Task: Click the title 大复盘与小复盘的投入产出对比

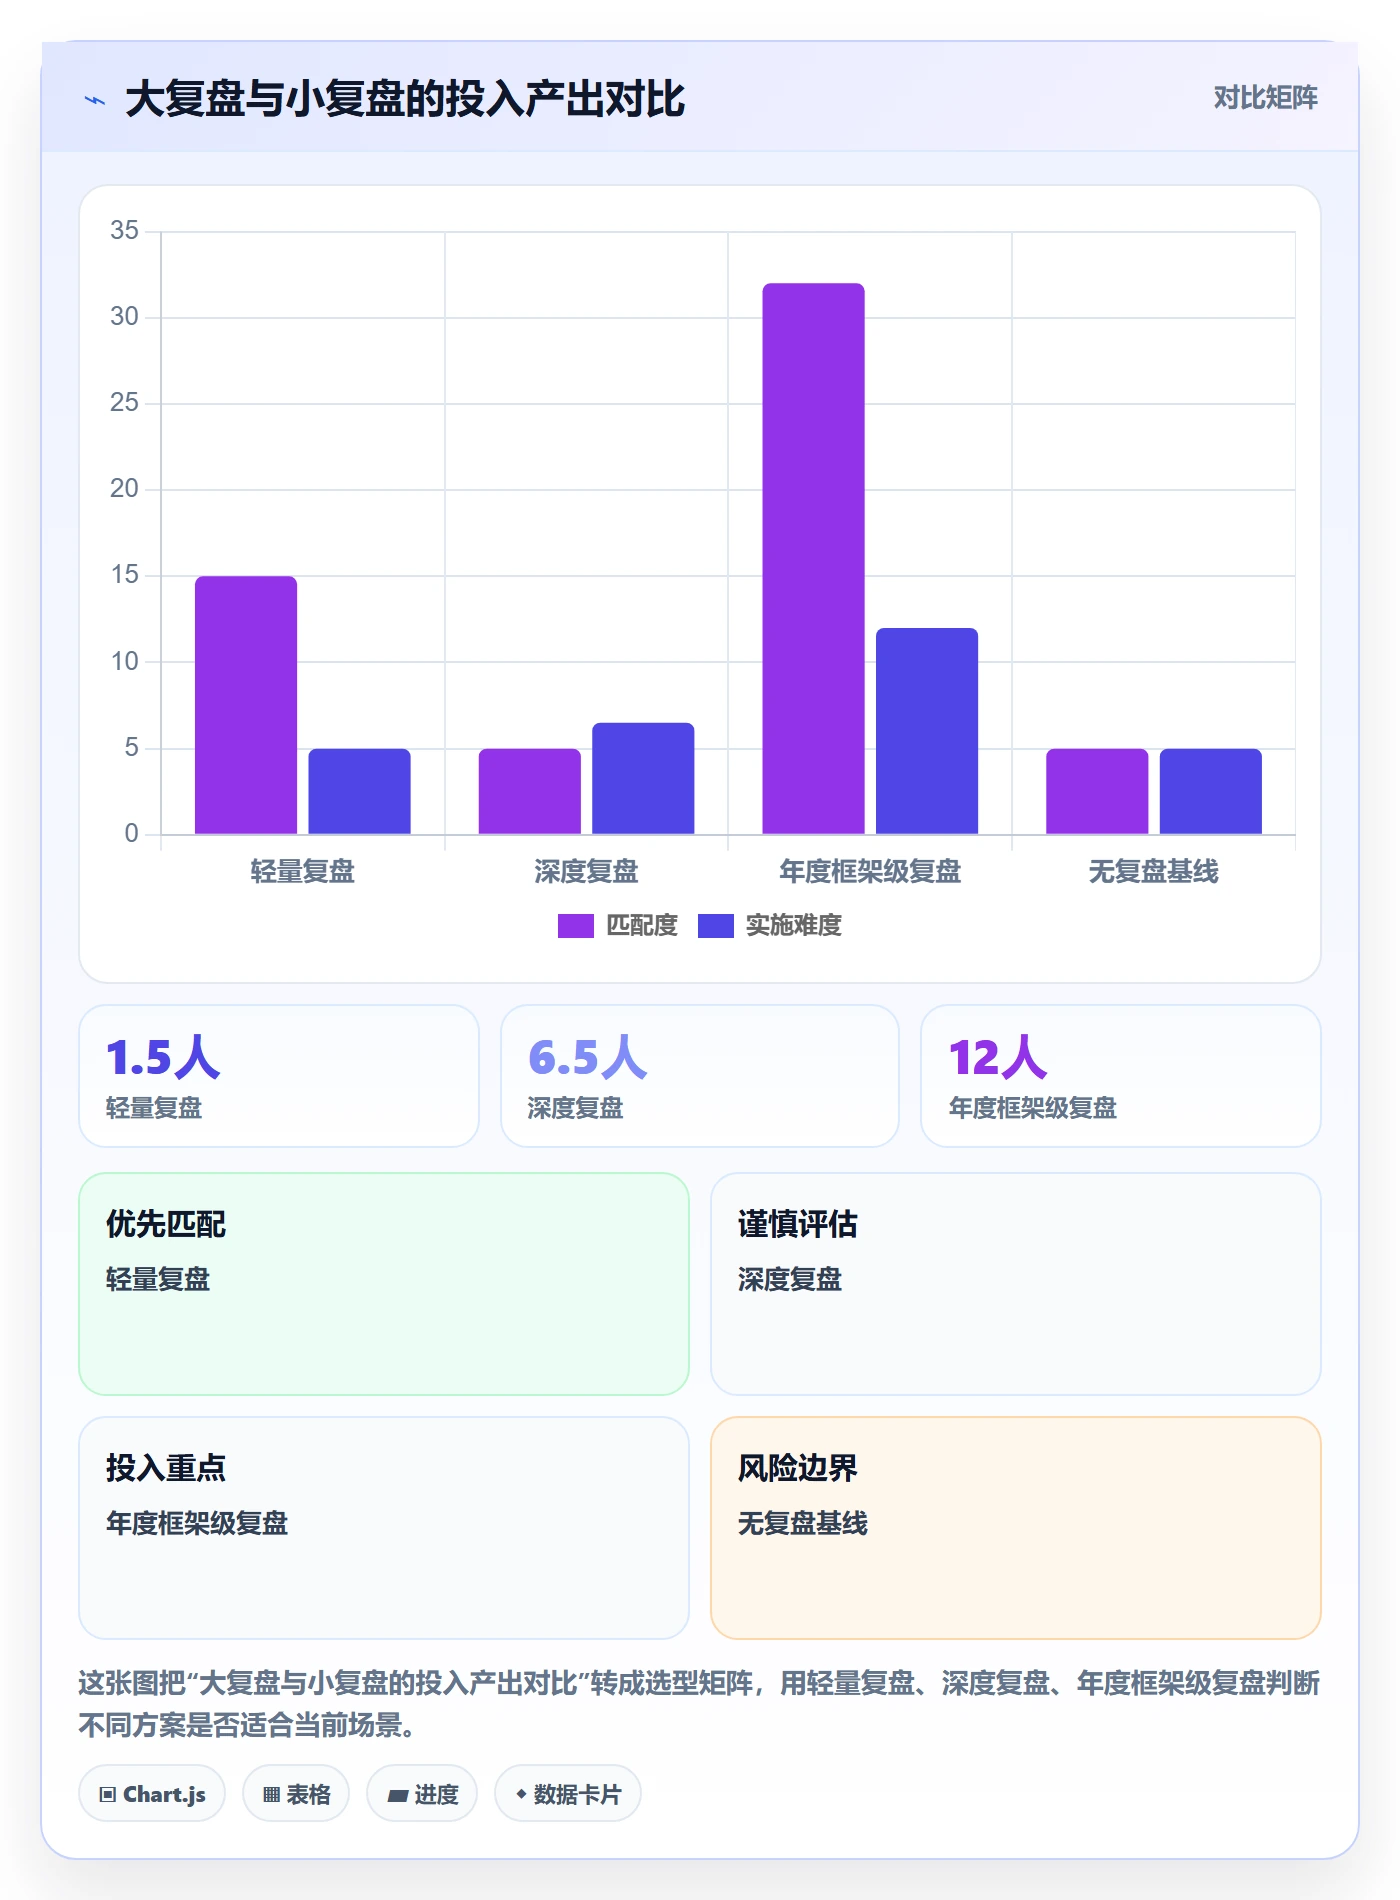Action: [x=405, y=99]
